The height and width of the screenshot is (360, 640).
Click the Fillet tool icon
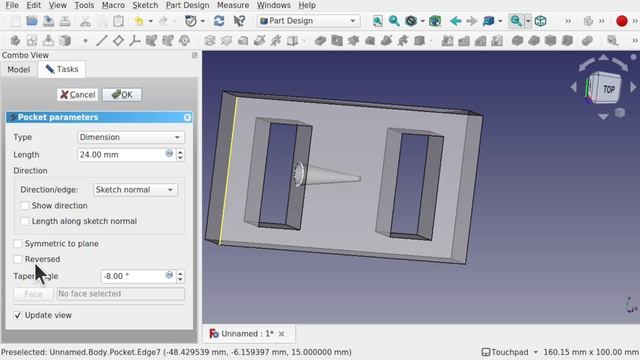click(x=518, y=40)
